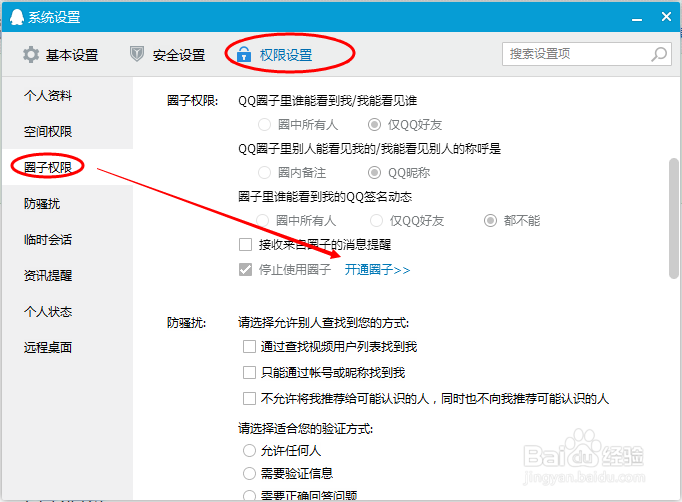The image size is (682, 502).
Task: Select 仅QQ好友 for signature updates
Action: (x=376, y=221)
